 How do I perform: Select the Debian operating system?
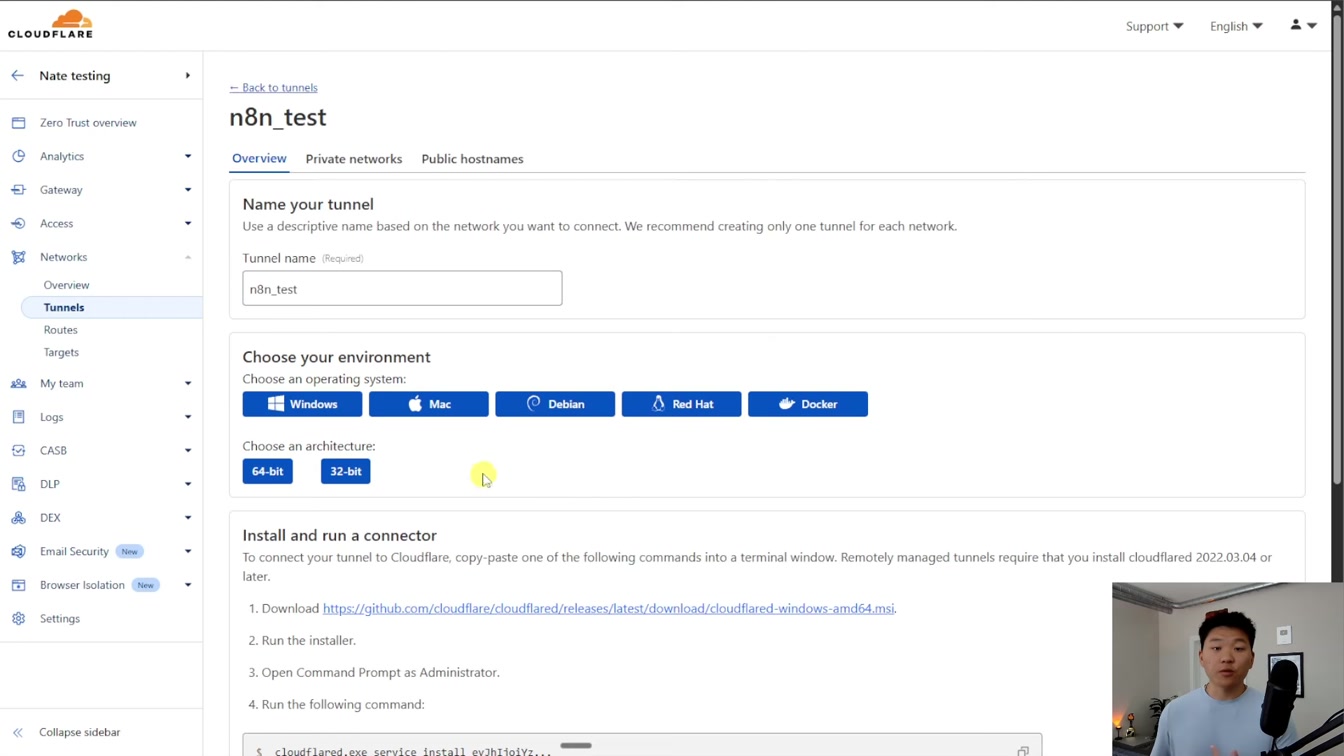point(555,404)
